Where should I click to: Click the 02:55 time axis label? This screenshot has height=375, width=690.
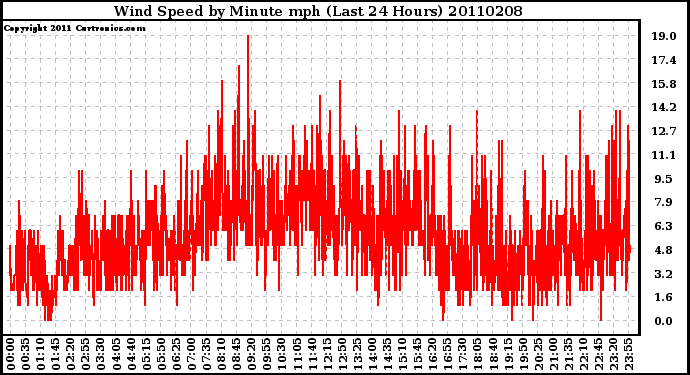86,354
